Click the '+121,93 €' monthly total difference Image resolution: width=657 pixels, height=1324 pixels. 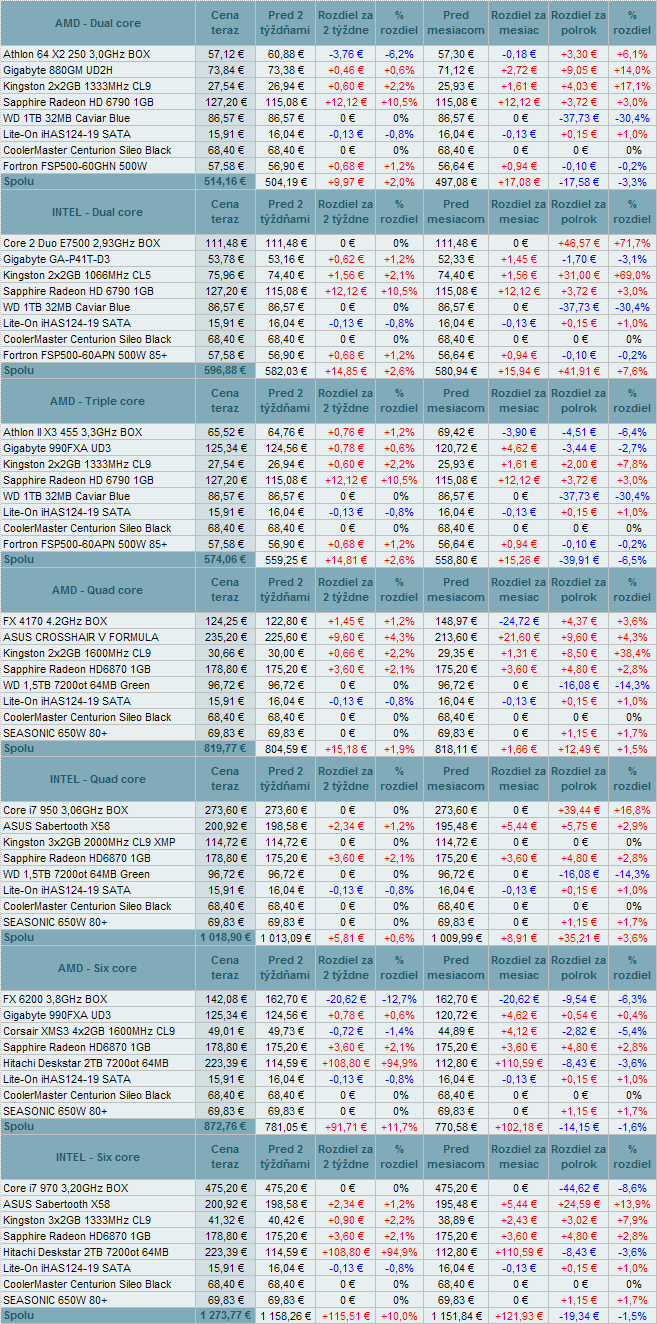click(519, 1316)
